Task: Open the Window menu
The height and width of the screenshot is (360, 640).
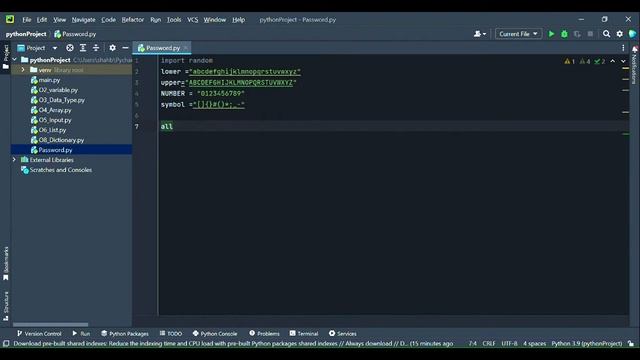Action: pos(215,20)
